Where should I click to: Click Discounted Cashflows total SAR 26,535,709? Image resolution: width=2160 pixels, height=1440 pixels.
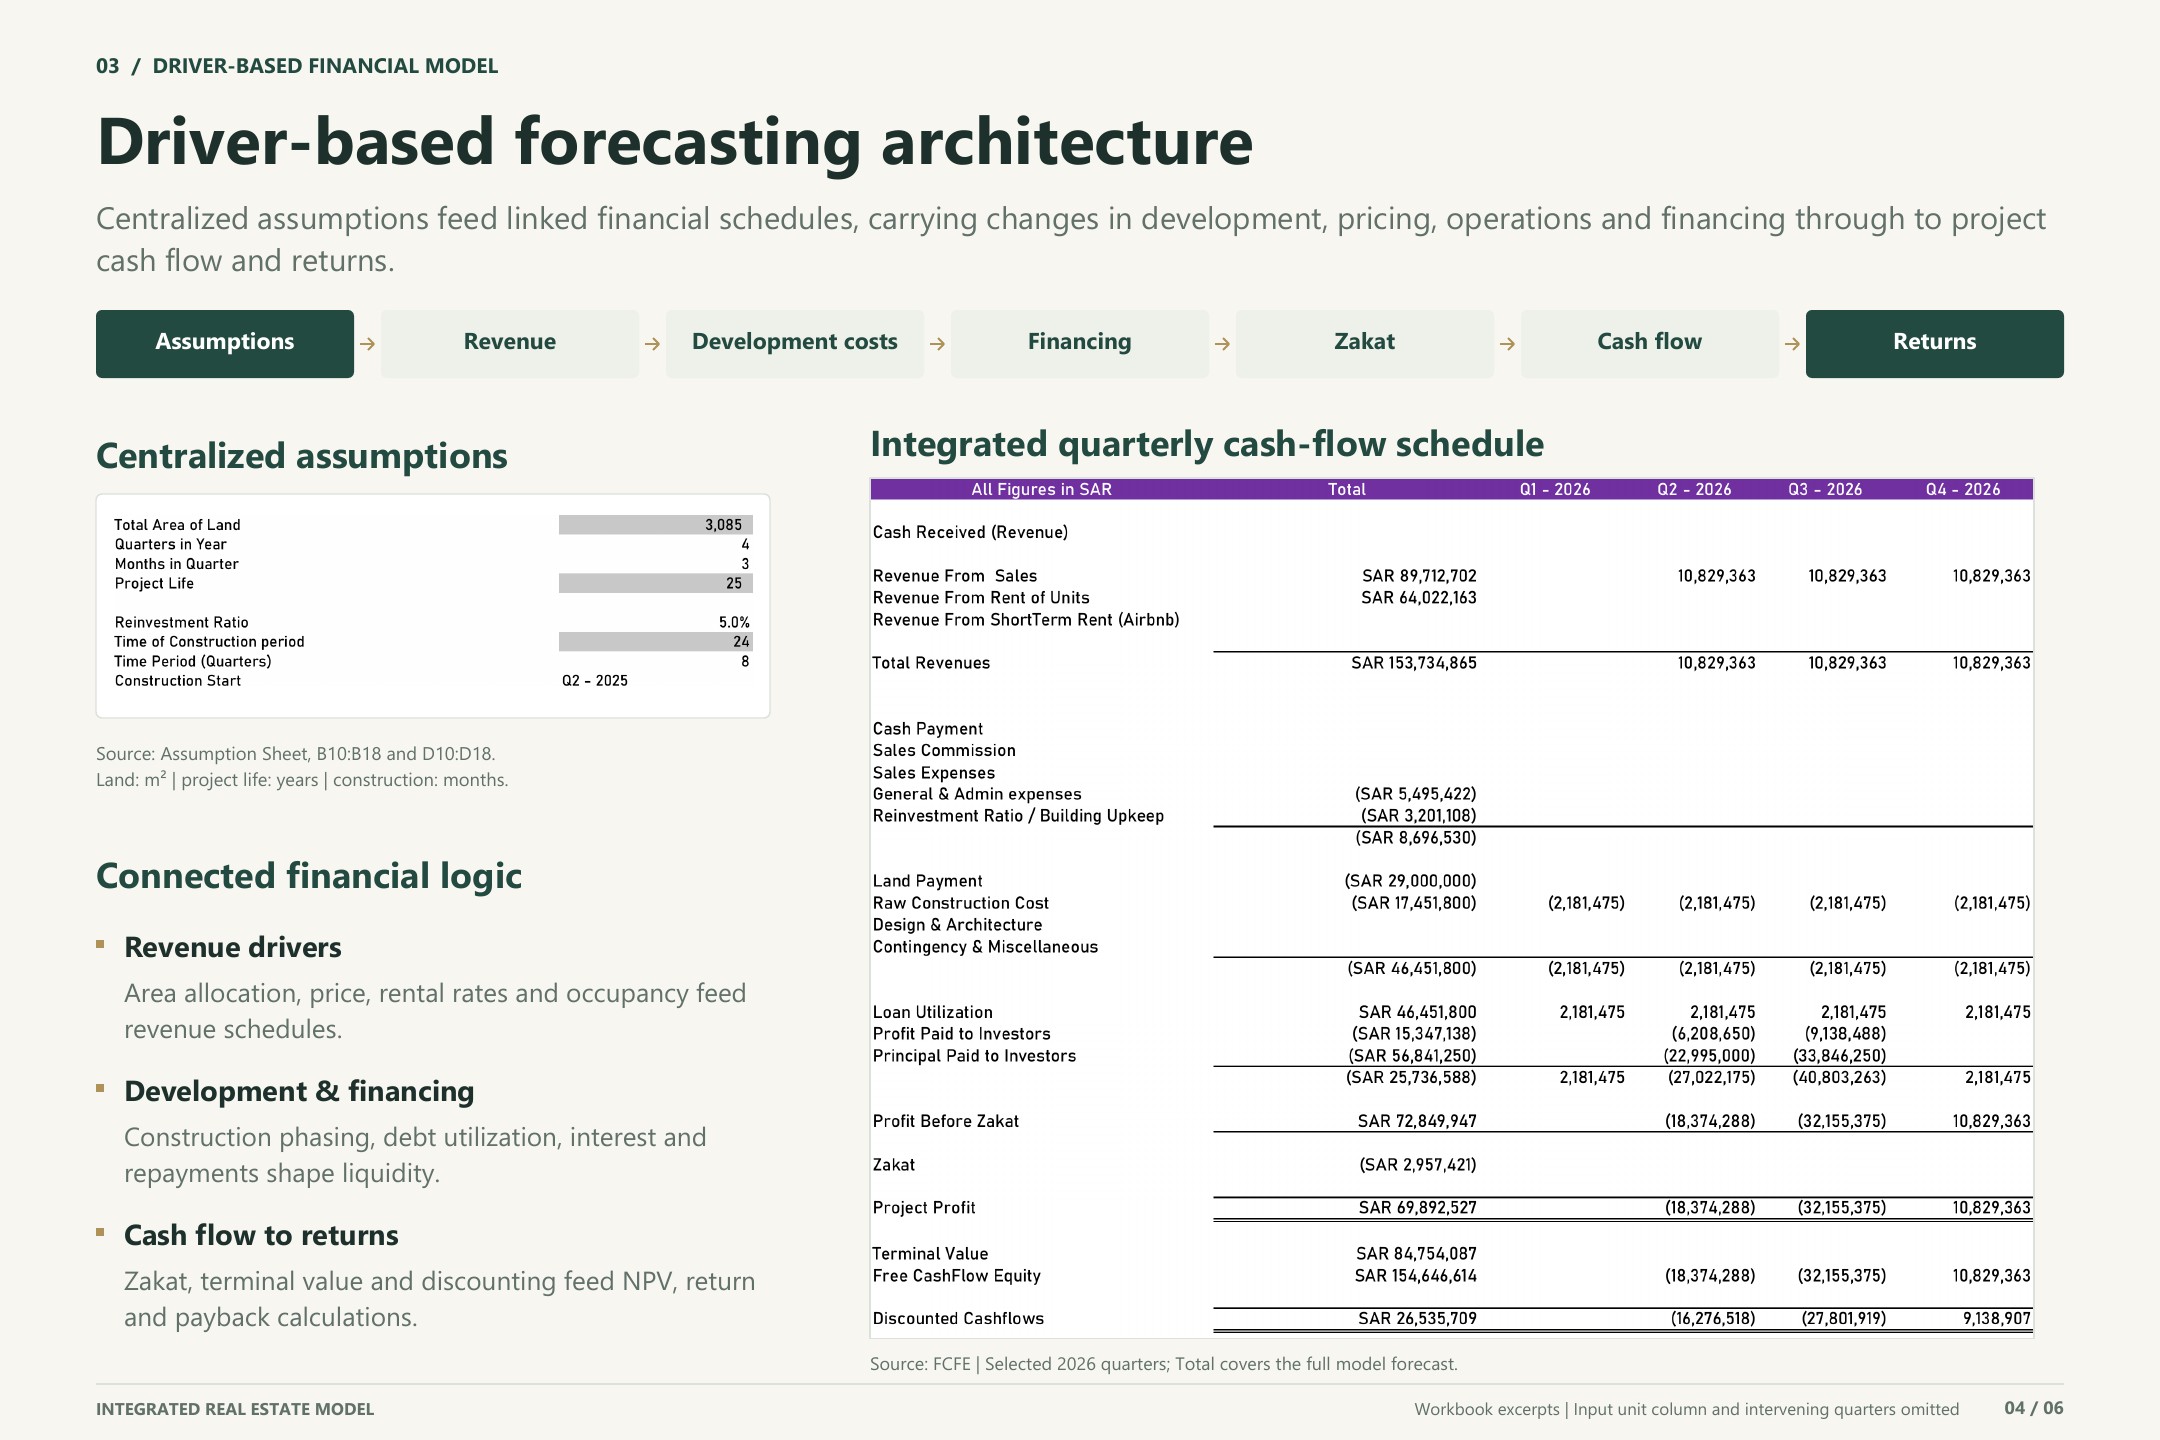(x=1417, y=1319)
